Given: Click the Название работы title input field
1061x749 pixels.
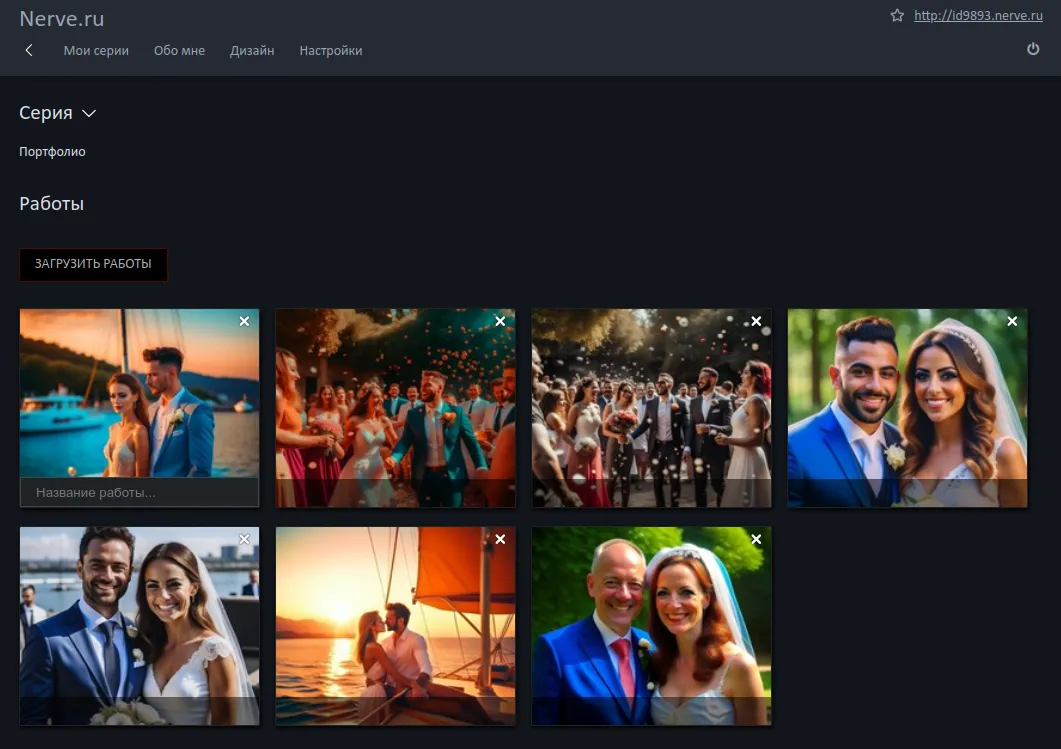Looking at the screenshot, I should 139,492.
